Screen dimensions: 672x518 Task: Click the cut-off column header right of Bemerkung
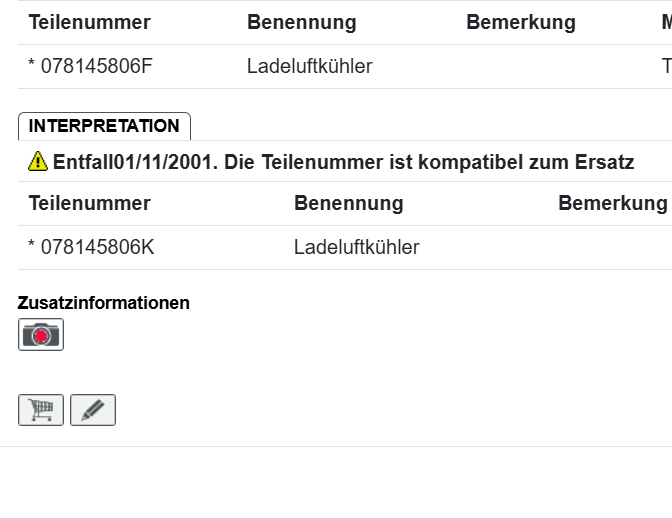pos(666,22)
